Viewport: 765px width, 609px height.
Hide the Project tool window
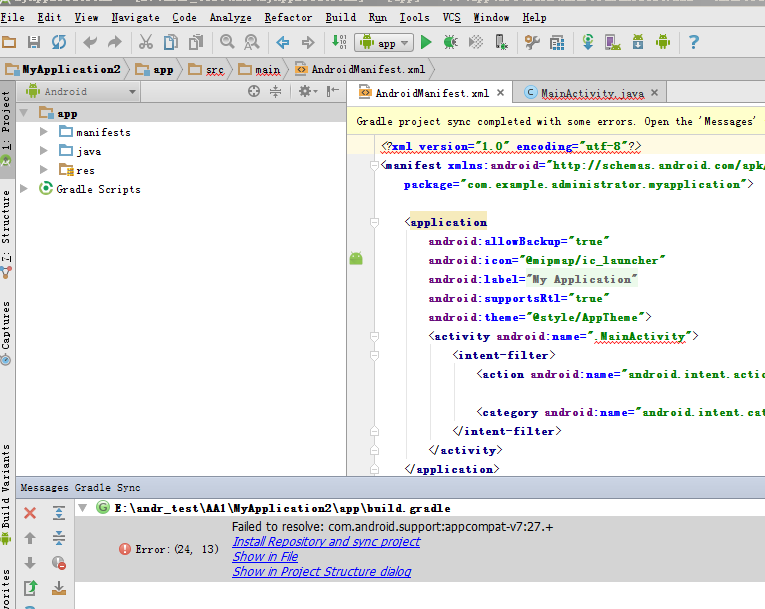click(x=333, y=91)
